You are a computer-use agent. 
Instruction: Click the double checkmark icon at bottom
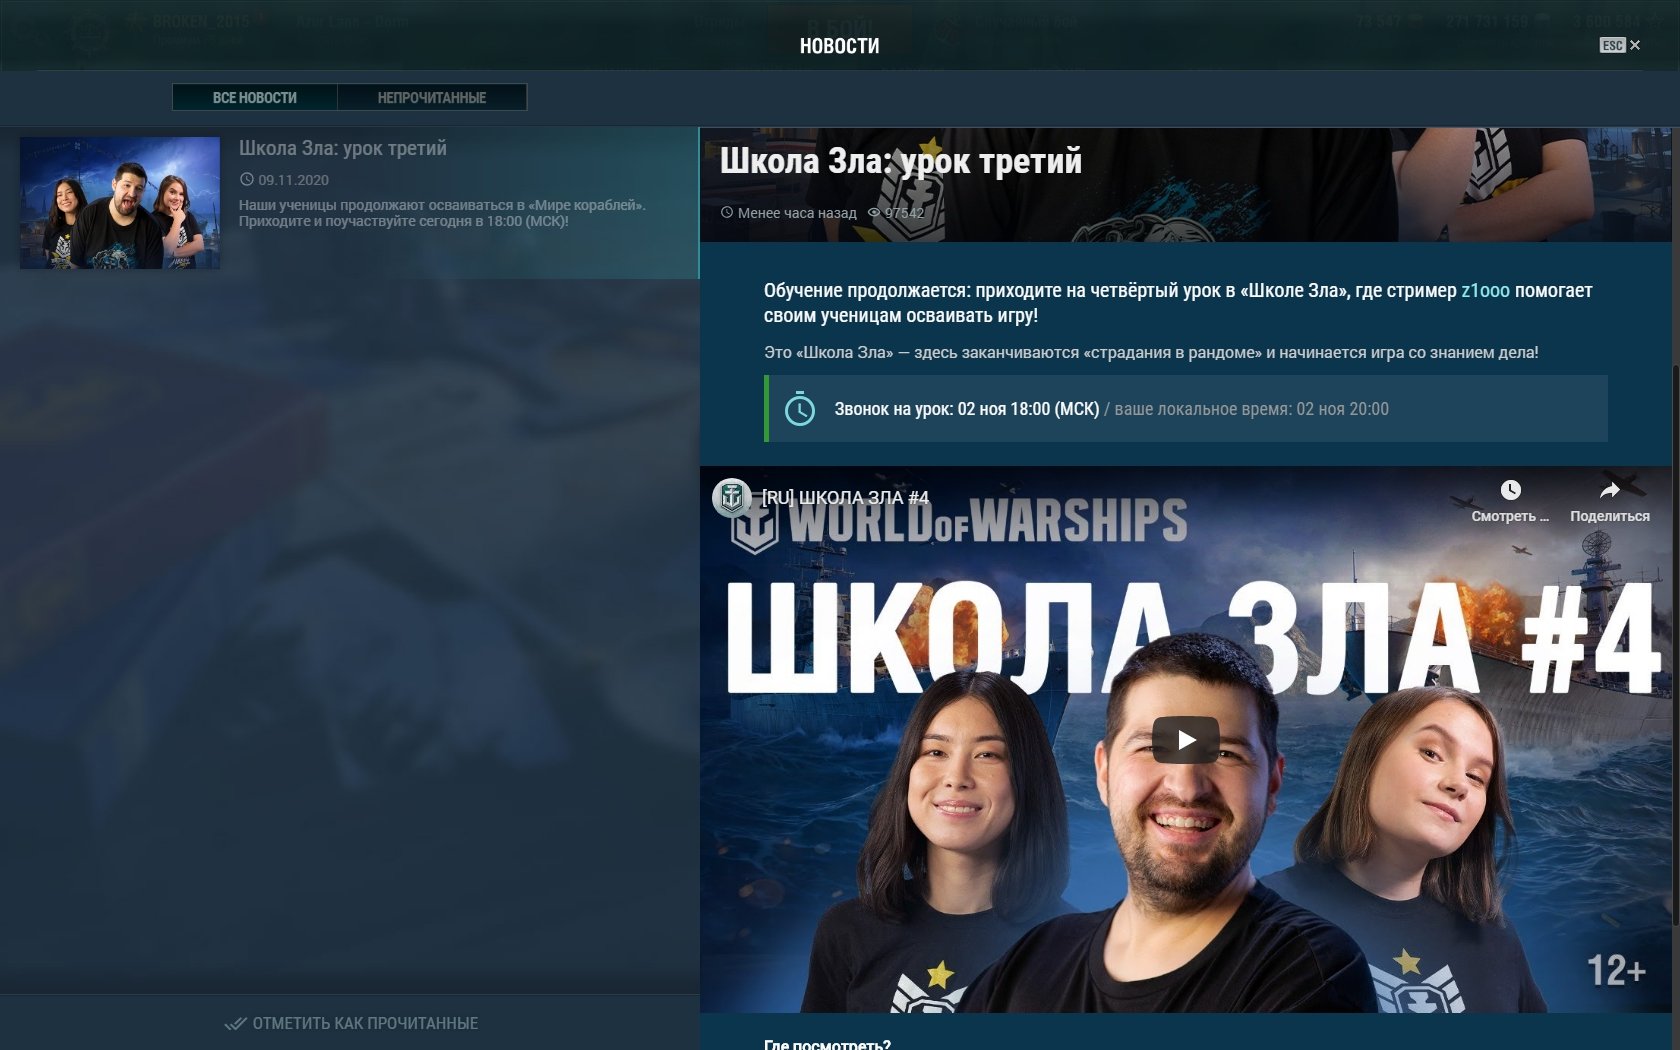click(x=236, y=1023)
